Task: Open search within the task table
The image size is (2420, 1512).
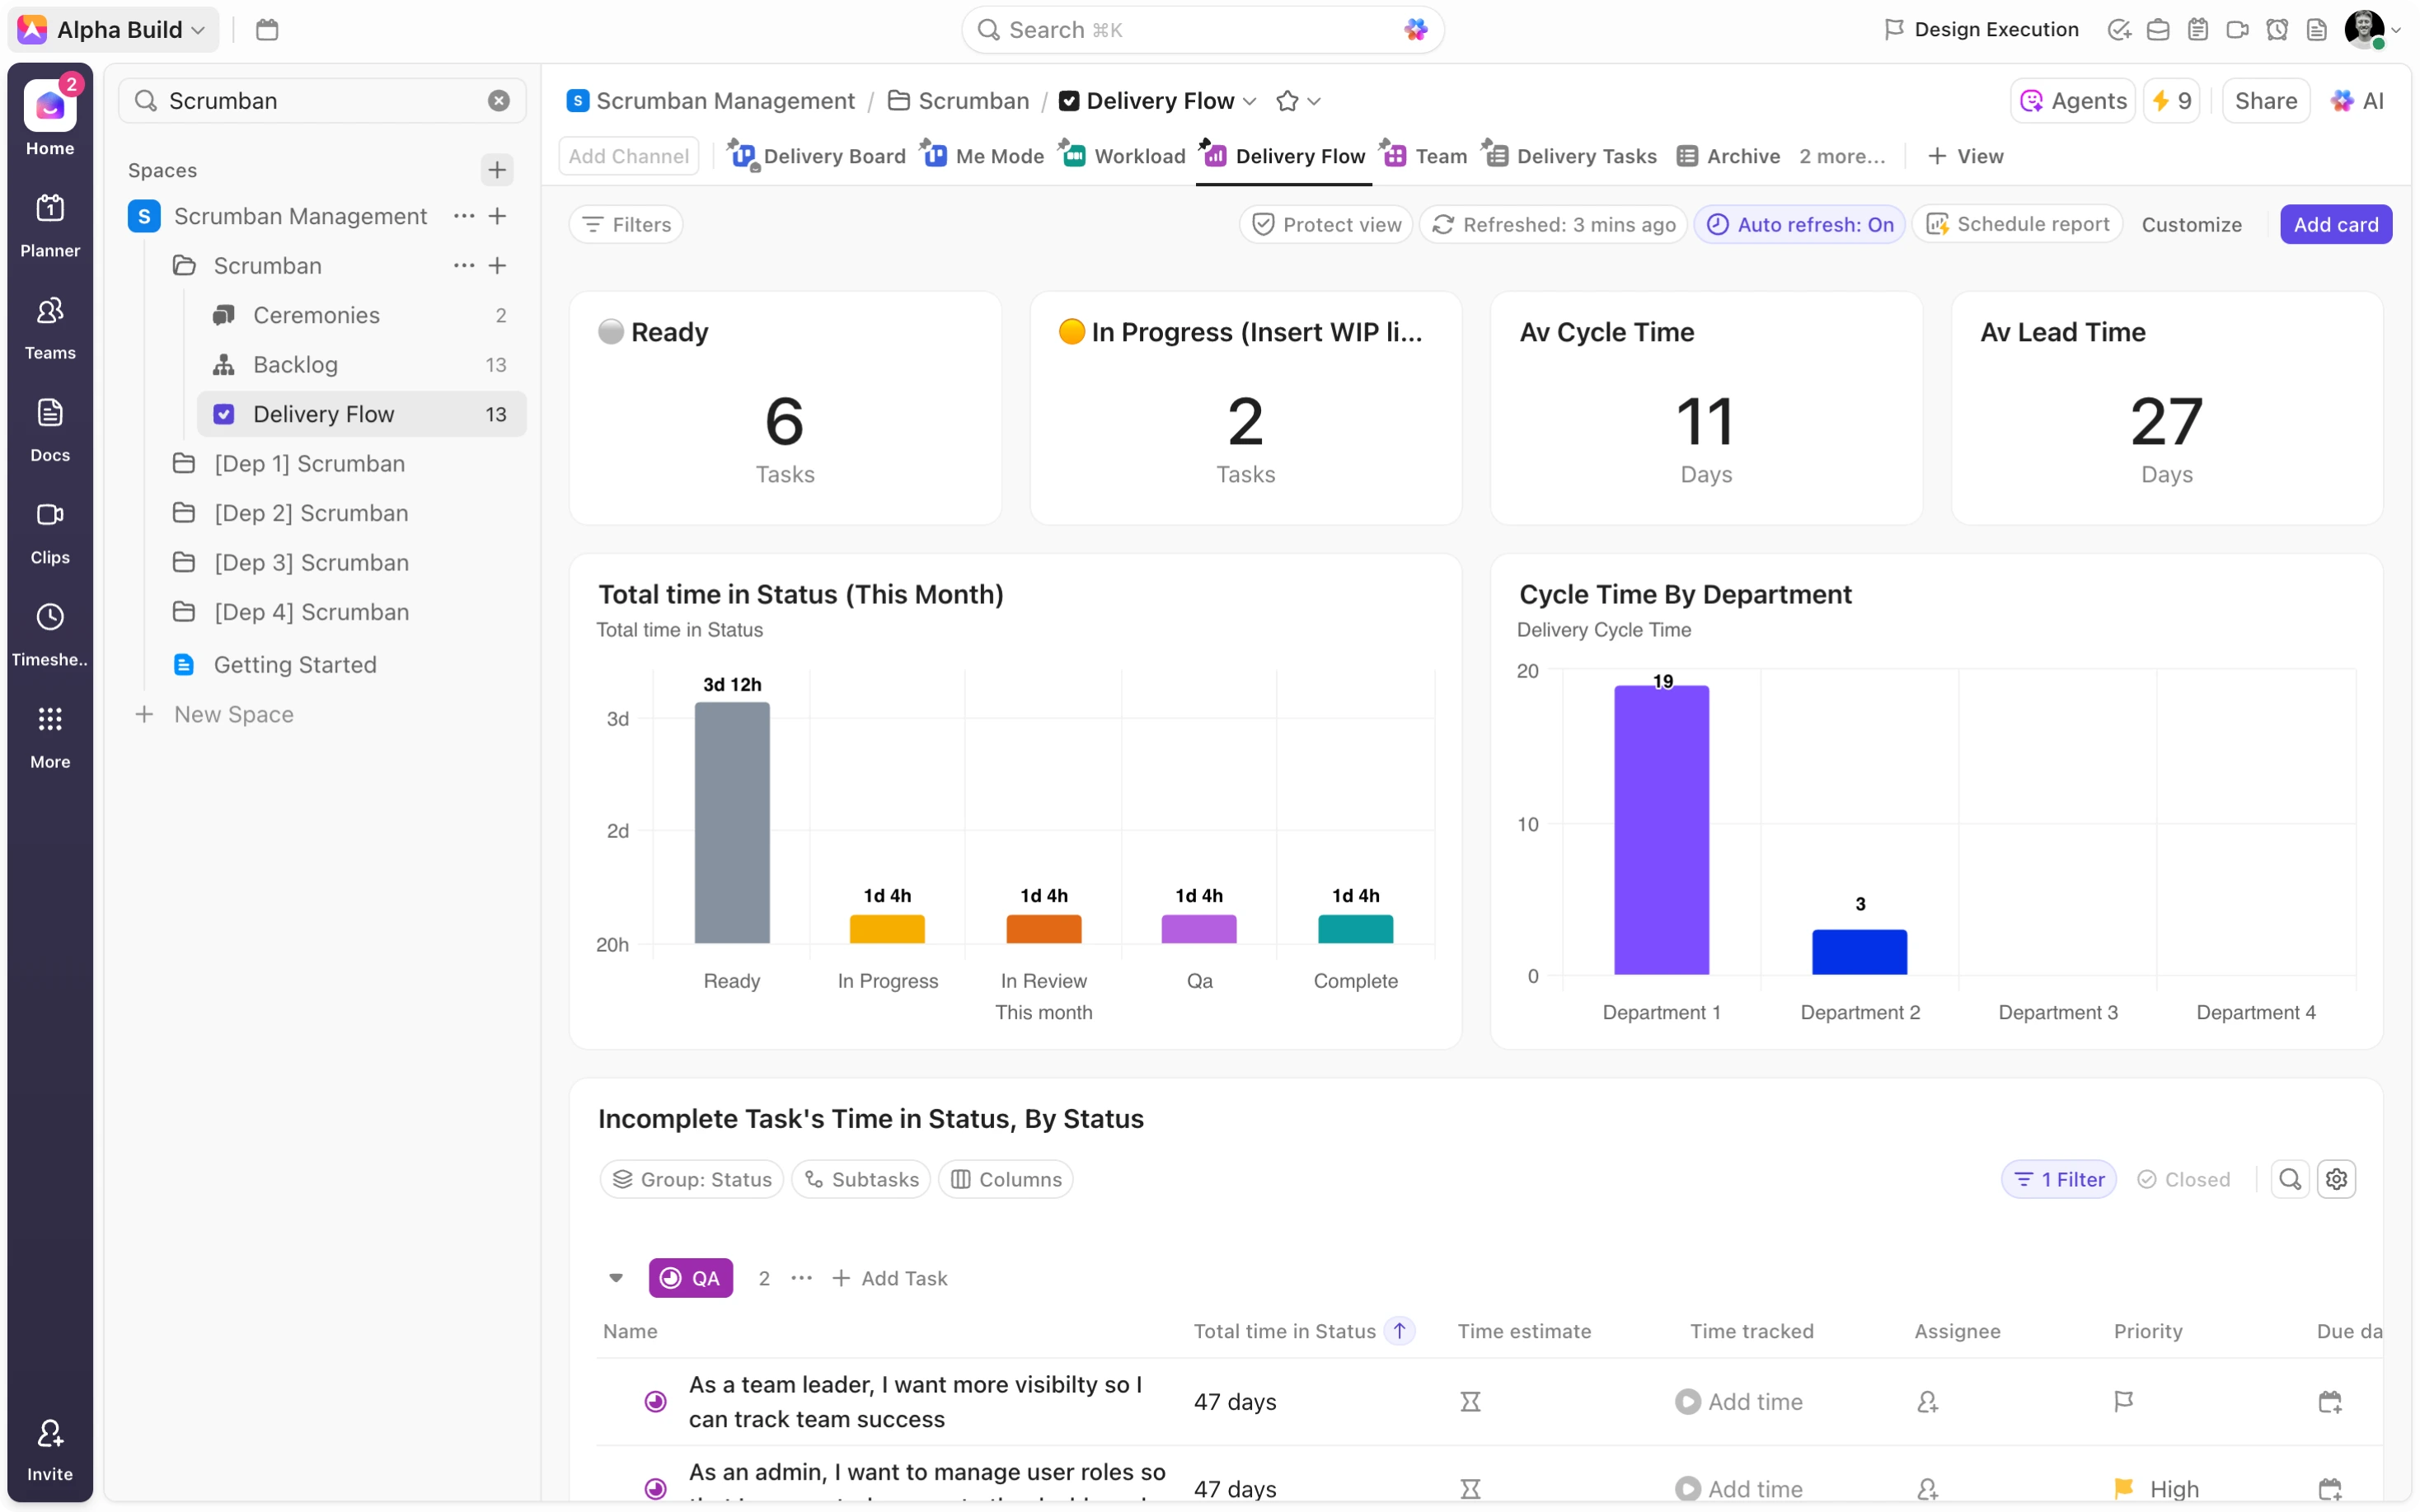Action: tap(2289, 1179)
